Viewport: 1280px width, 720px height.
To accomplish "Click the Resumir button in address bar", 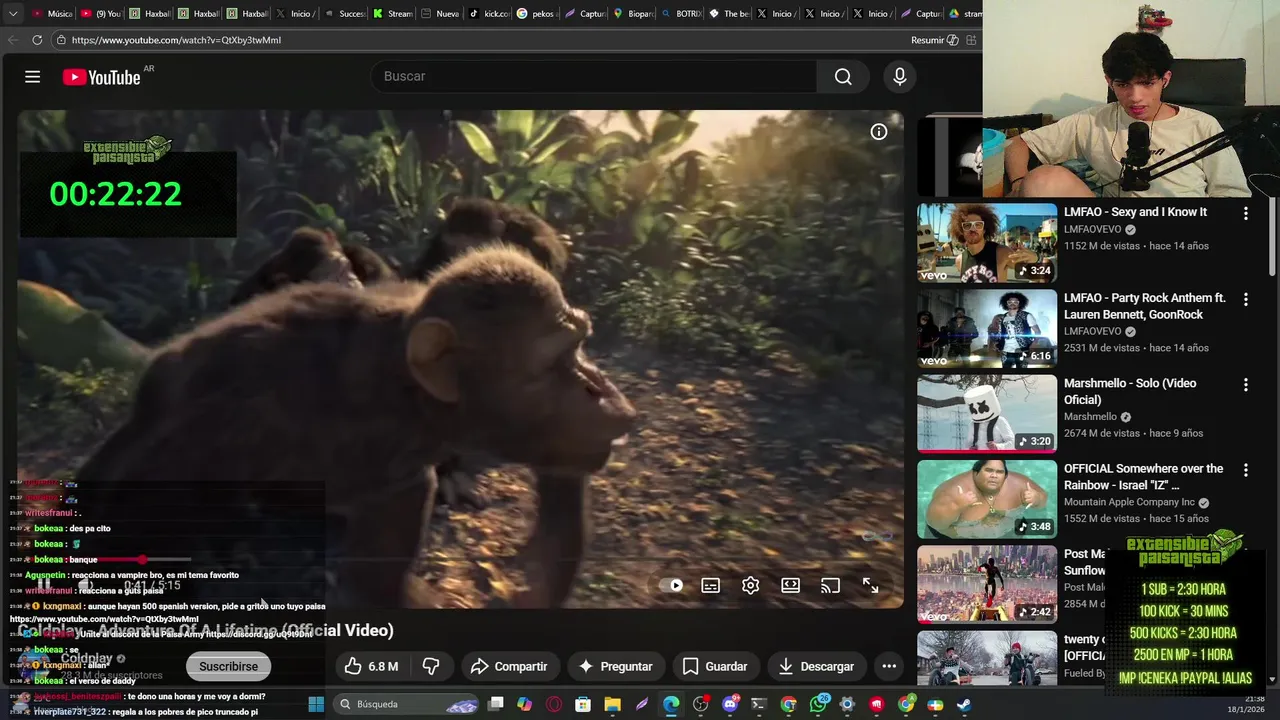I will click(934, 40).
